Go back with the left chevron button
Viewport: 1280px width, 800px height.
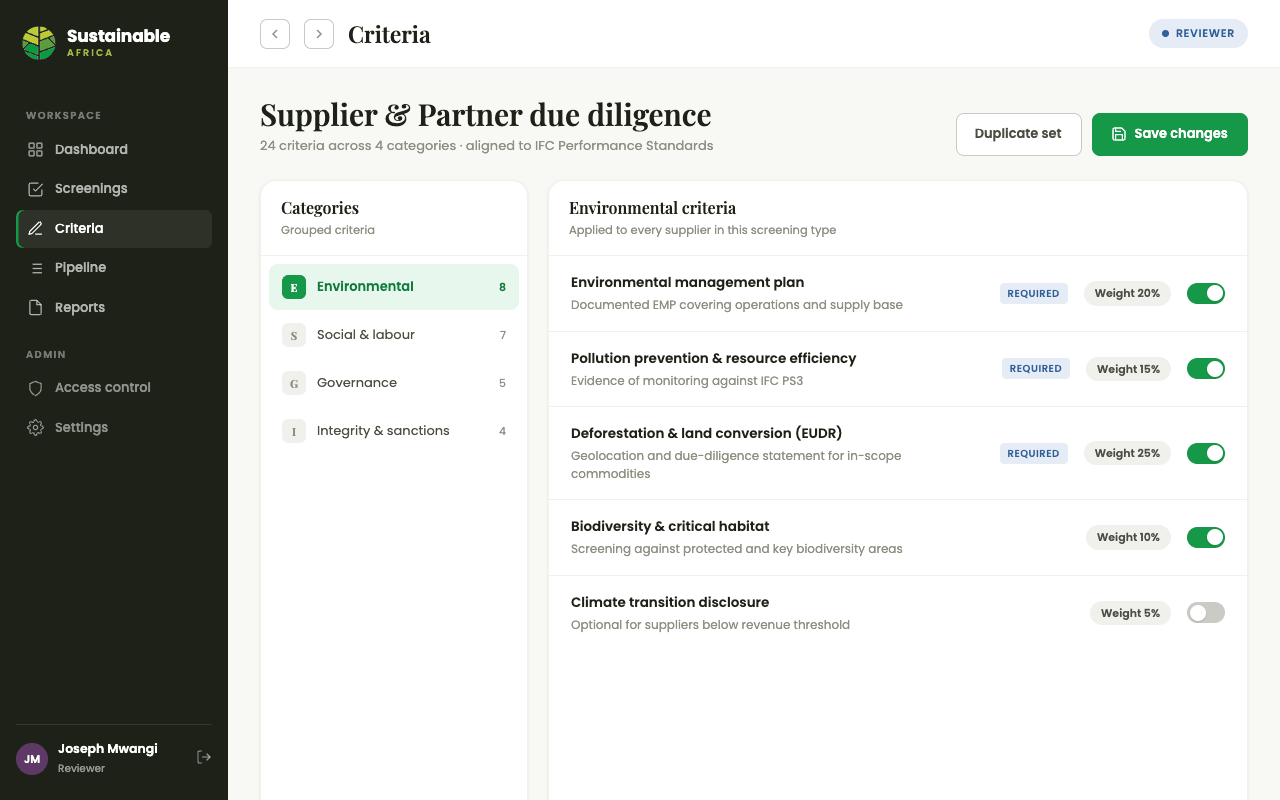[x=275, y=34]
